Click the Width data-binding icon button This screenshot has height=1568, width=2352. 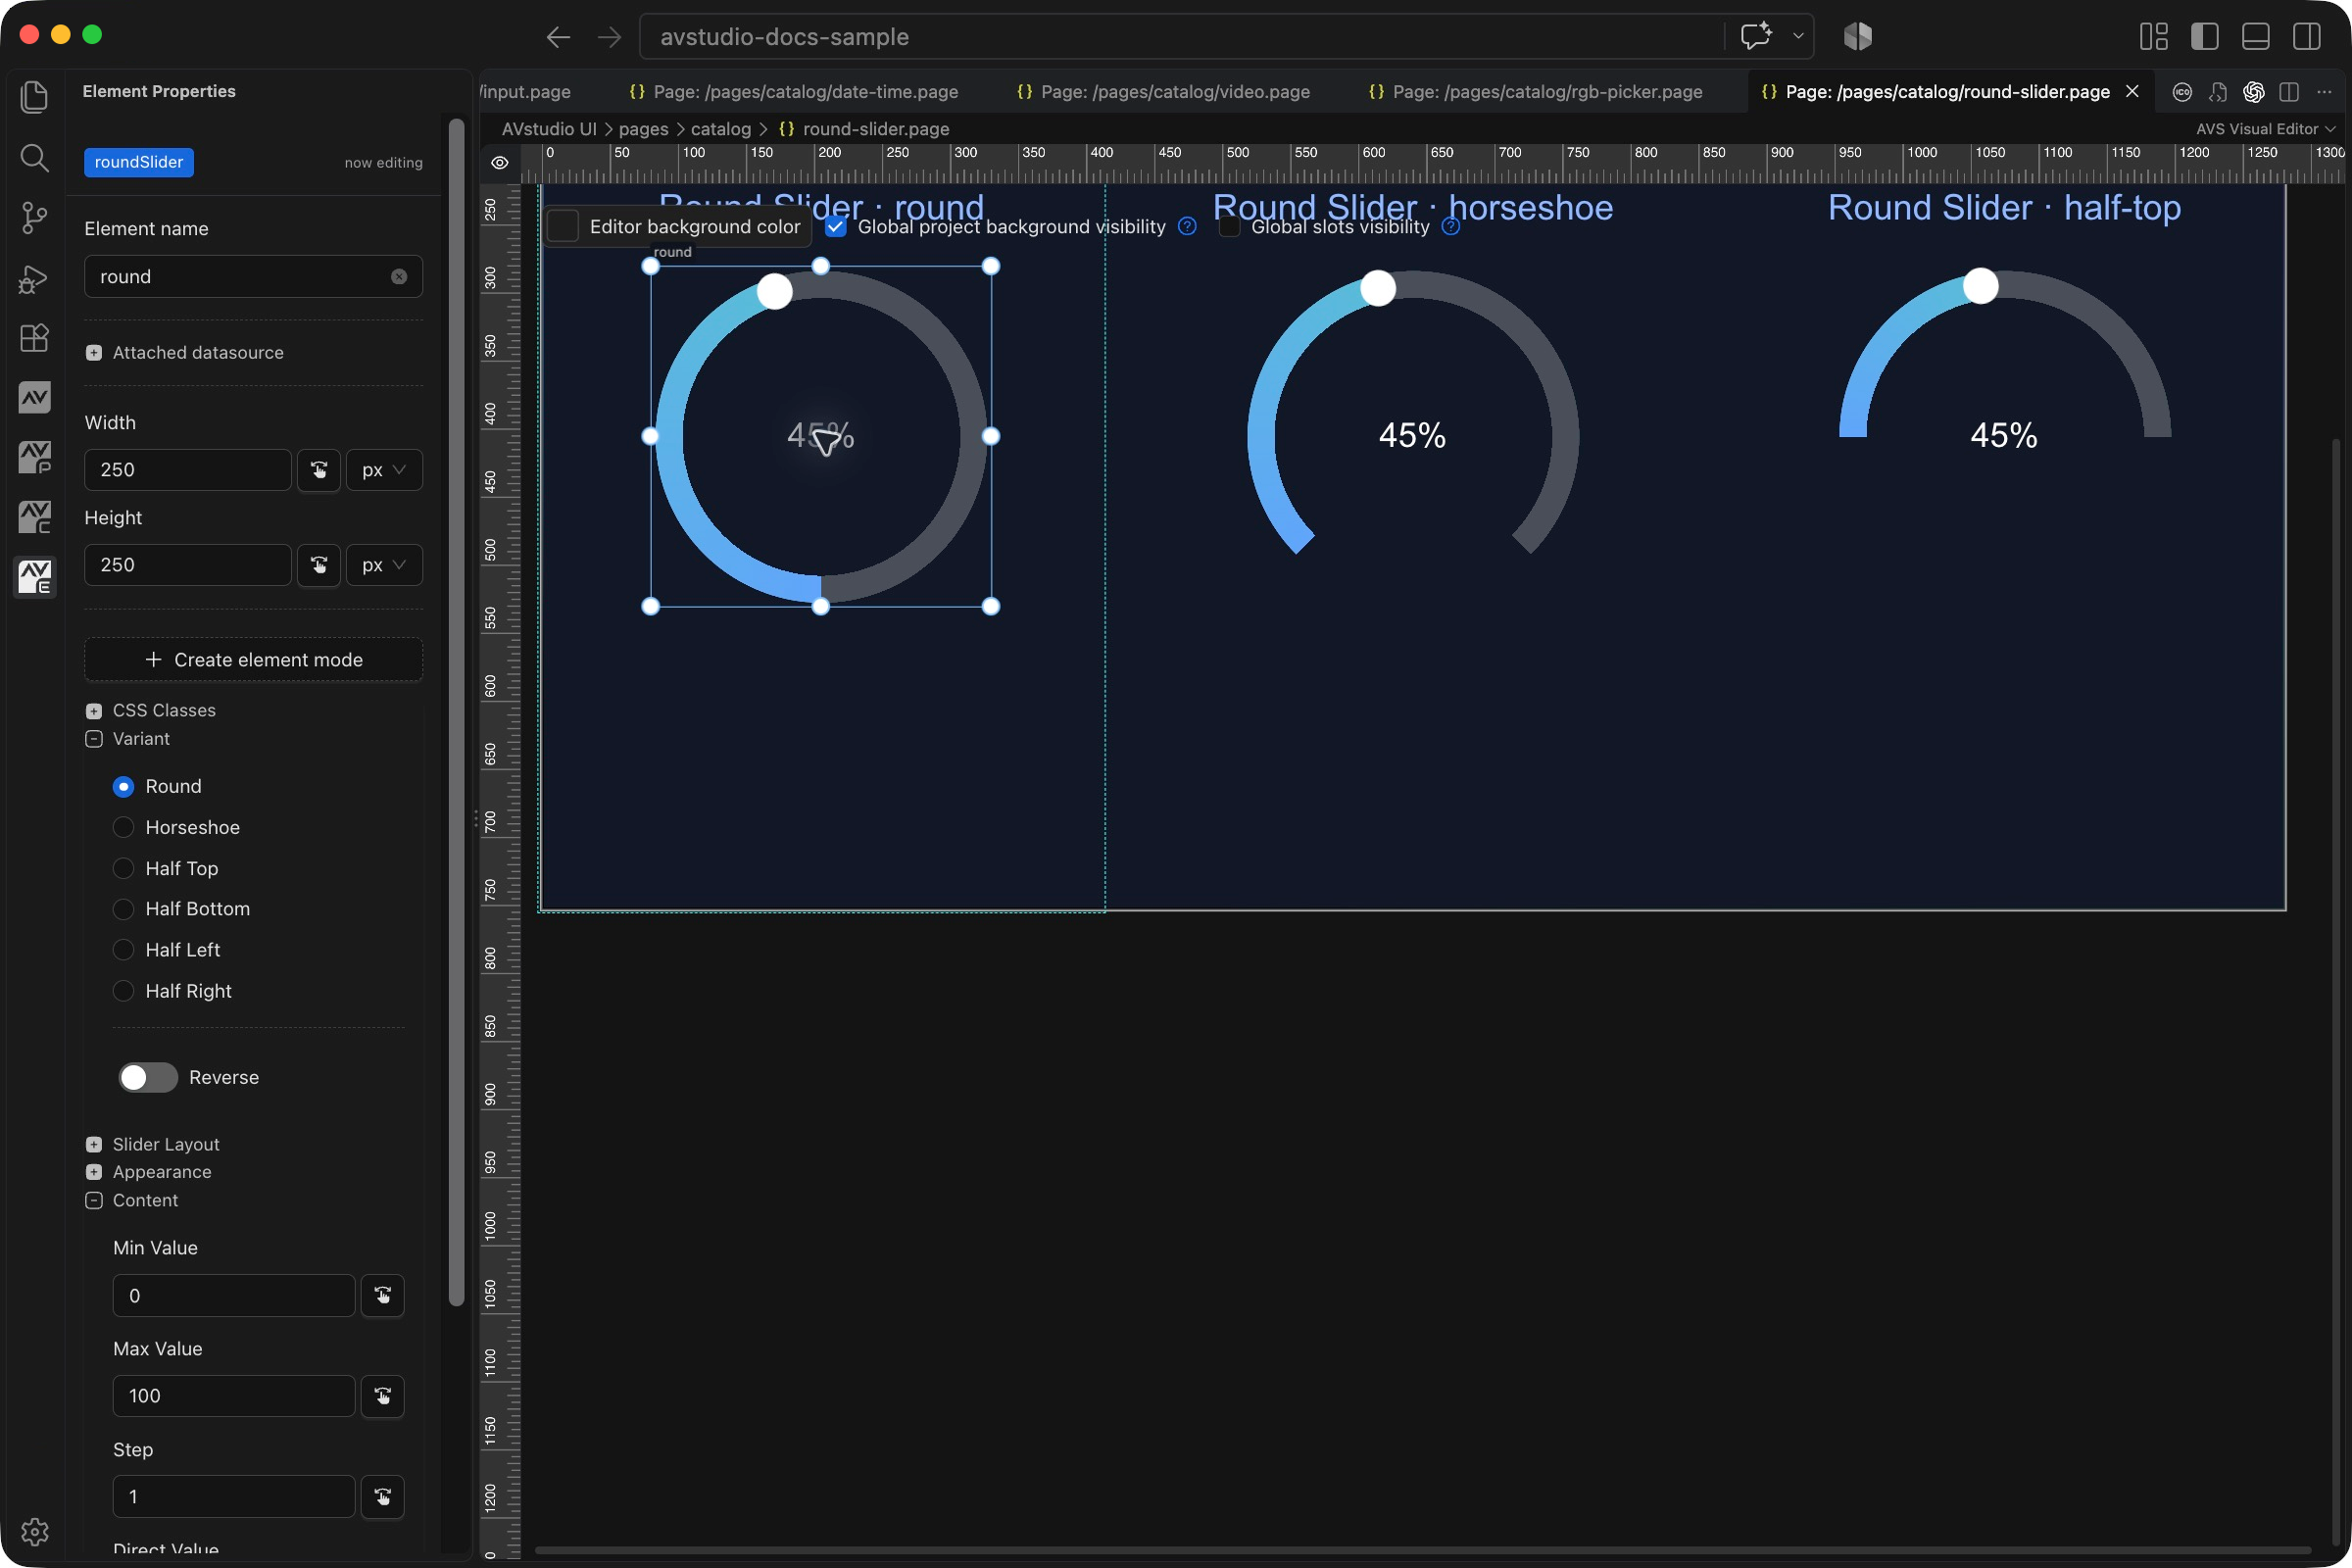[x=319, y=470]
